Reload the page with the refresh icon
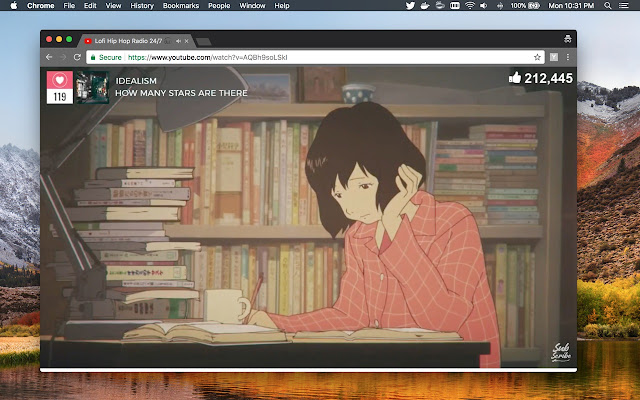This screenshot has height=400, width=640. [77, 57]
